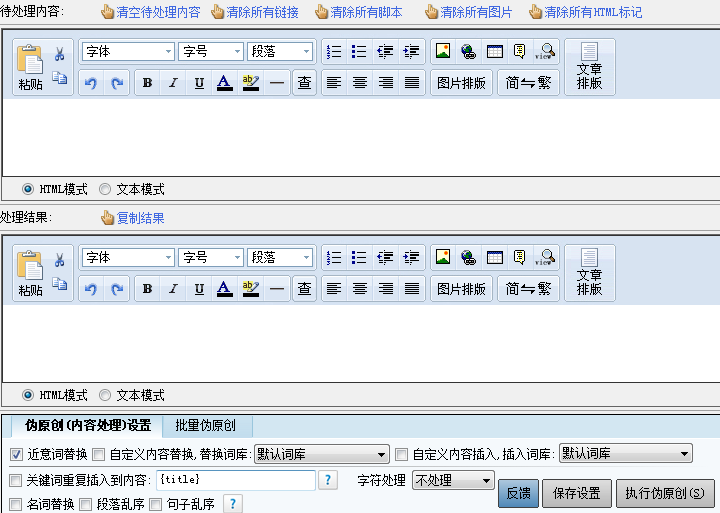Open the 字号 size dropdown in lower editor
This screenshot has width=720, height=513.
[210, 257]
